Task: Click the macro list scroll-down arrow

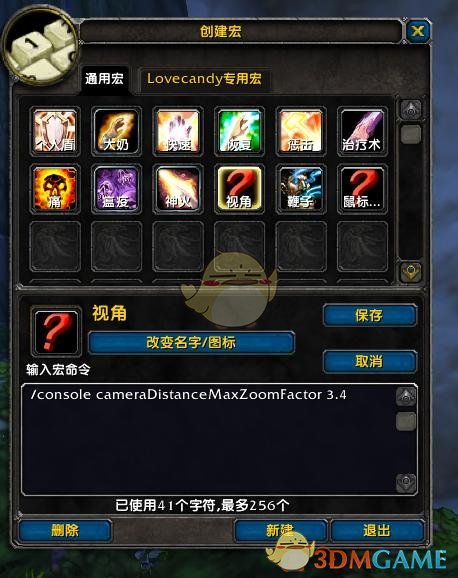Action: (411, 272)
